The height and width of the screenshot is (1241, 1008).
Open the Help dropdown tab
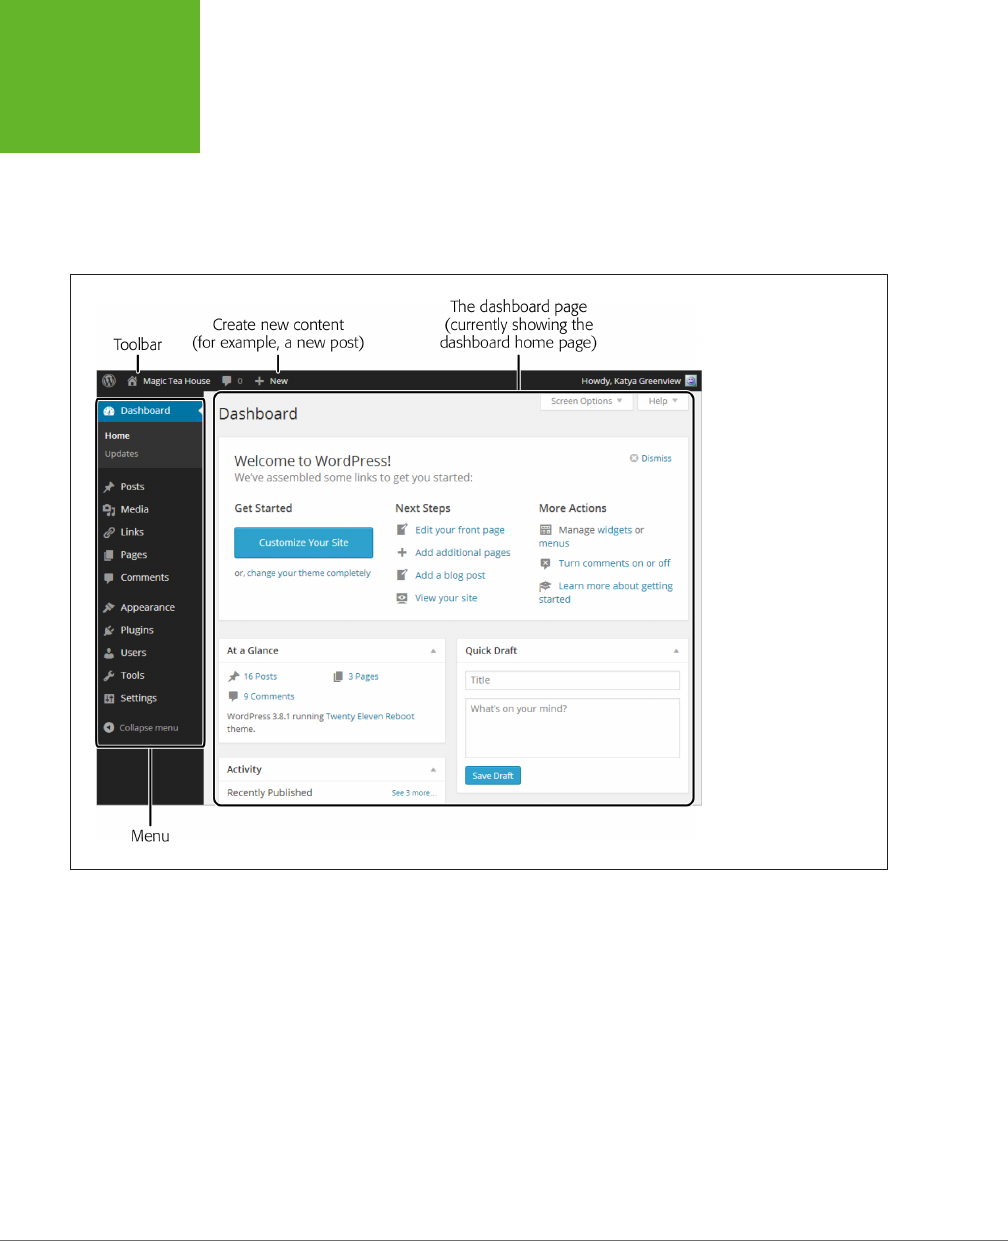point(663,401)
